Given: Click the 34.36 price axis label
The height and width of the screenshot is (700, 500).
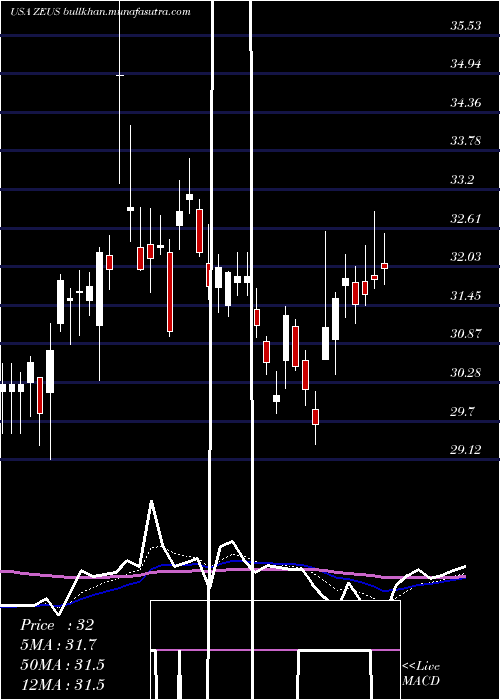Looking at the screenshot, I should pos(466,103).
